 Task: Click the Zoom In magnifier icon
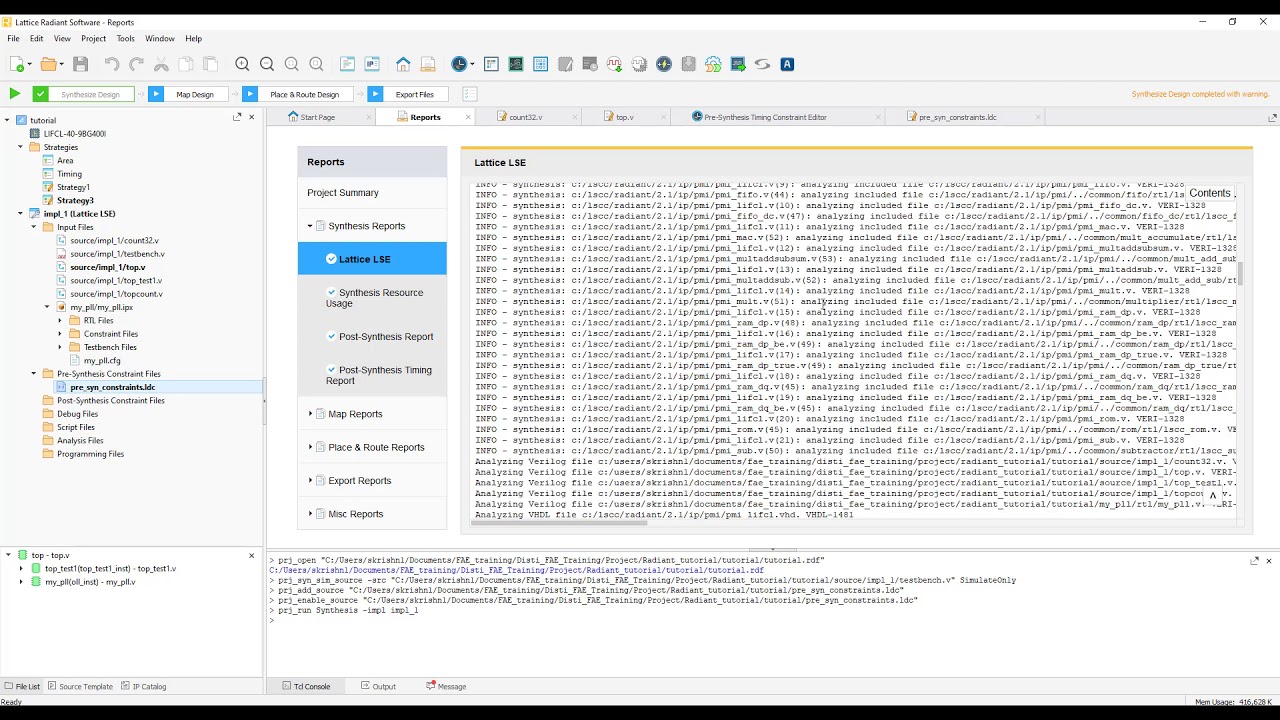[242, 64]
